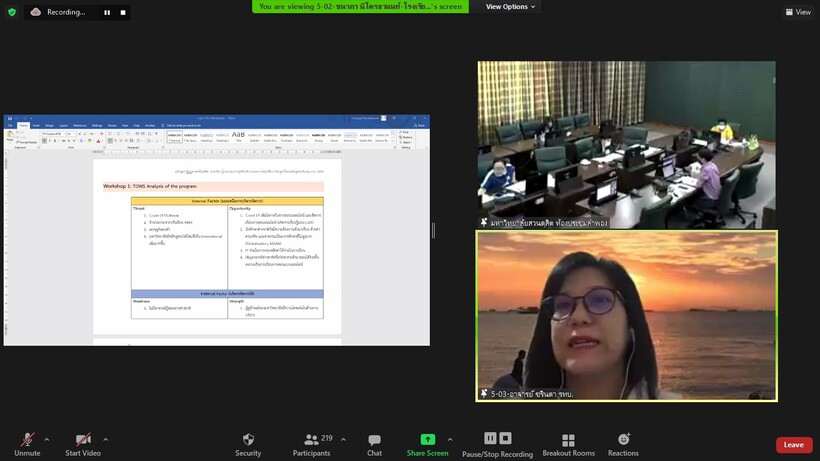The height and width of the screenshot is (461, 820).
Task: Click the red font color button in Word
Action: pos(98,141)
